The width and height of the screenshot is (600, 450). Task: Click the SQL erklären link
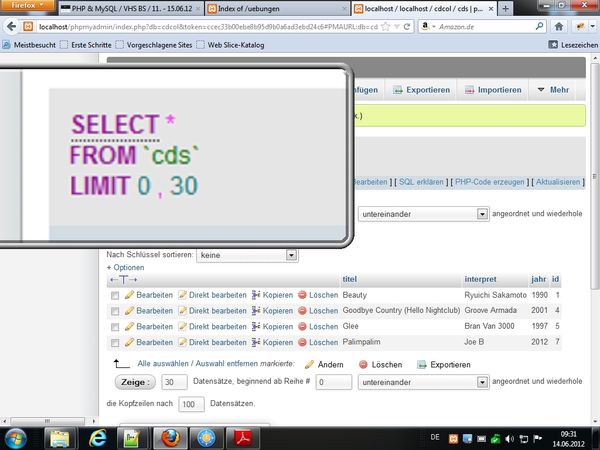[x=421, y=182]
